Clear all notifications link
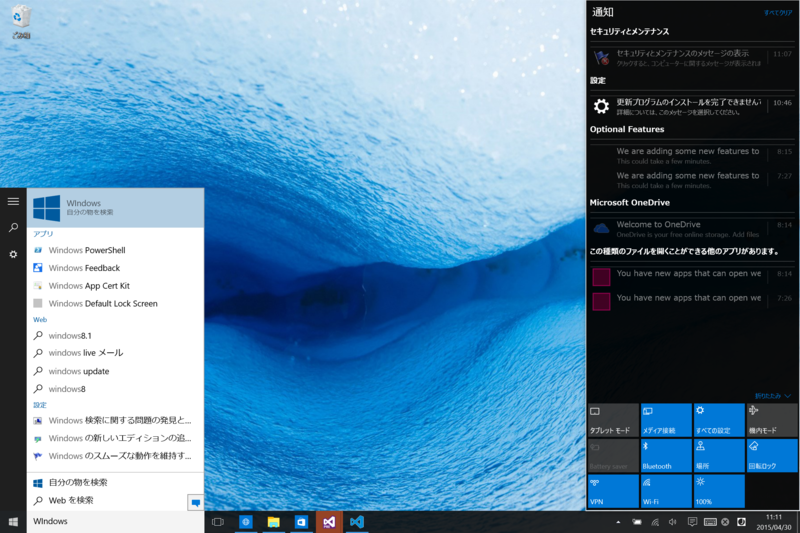Screen dimensions: 800x533 pyautogui.click(x=778, y=13)
